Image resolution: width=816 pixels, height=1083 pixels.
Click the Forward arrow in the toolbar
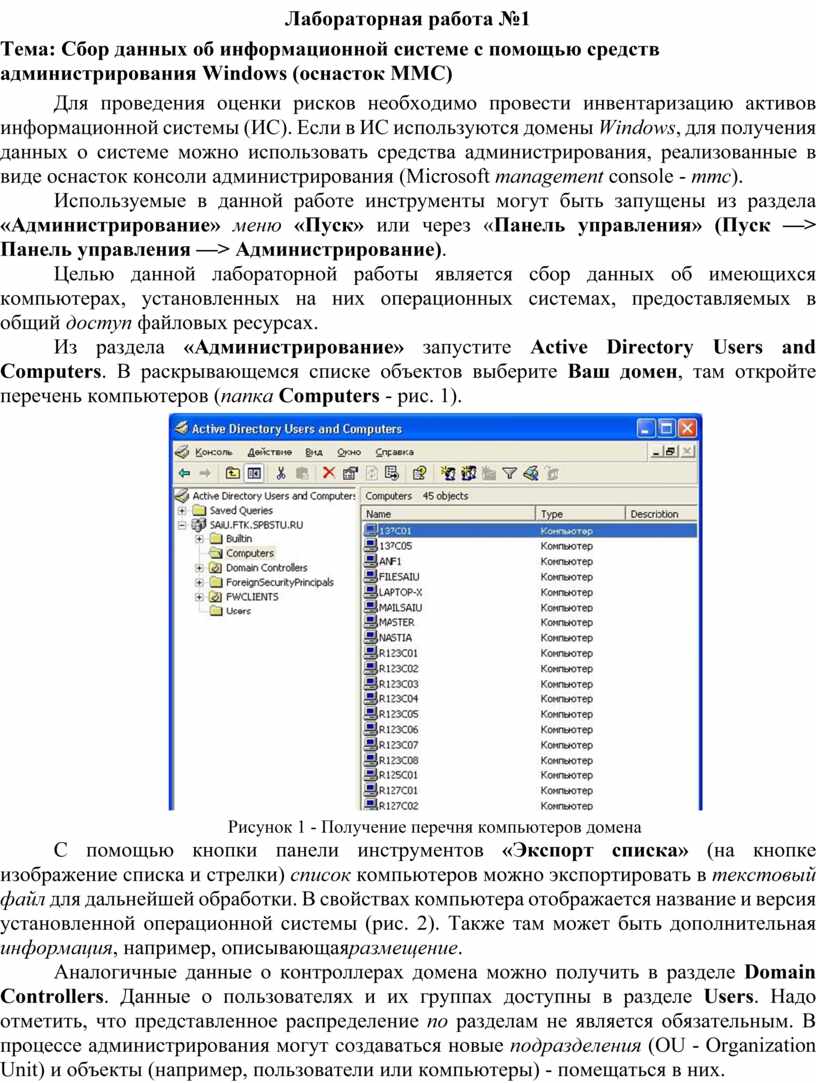coord(205,473)
